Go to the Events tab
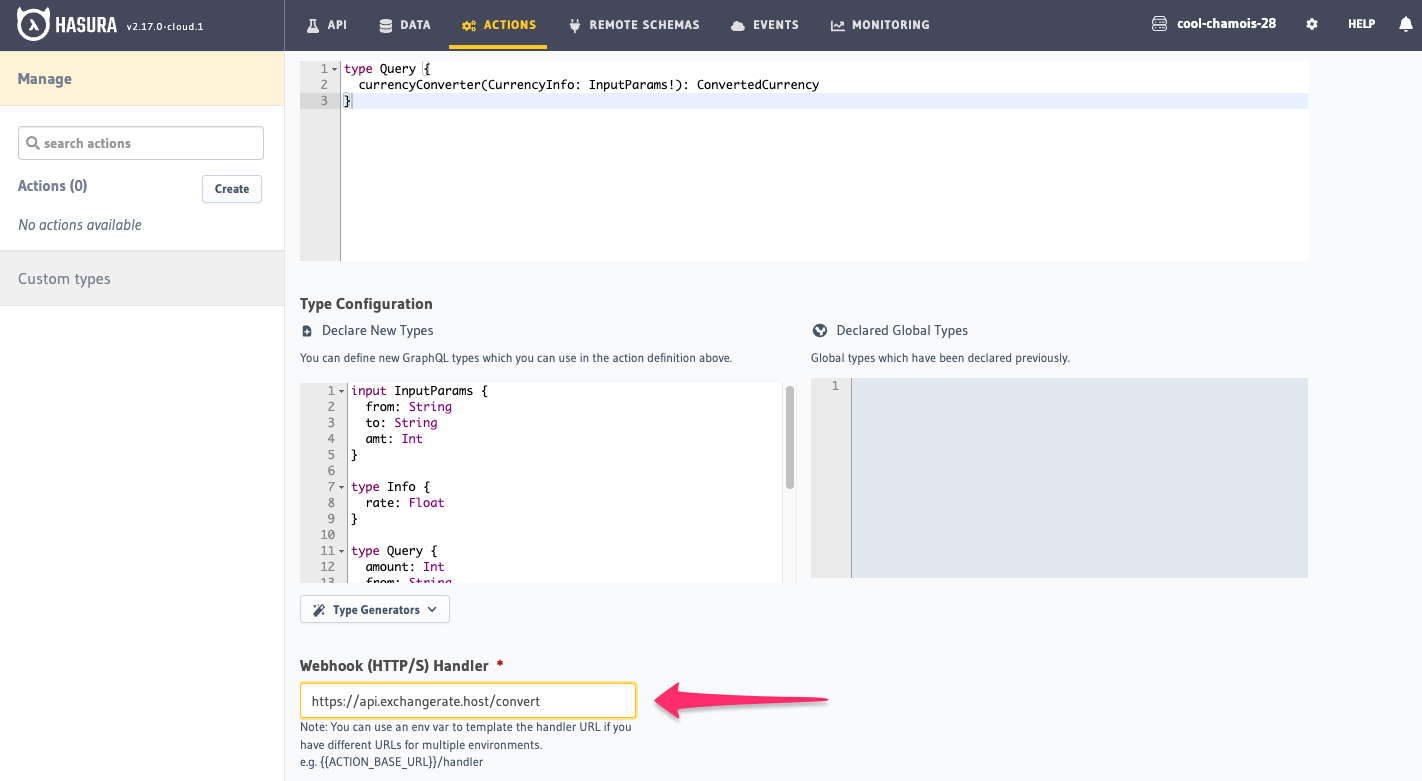Image resolution: width=1422 pixels, height=781 pixels. [x=765, y=25]
